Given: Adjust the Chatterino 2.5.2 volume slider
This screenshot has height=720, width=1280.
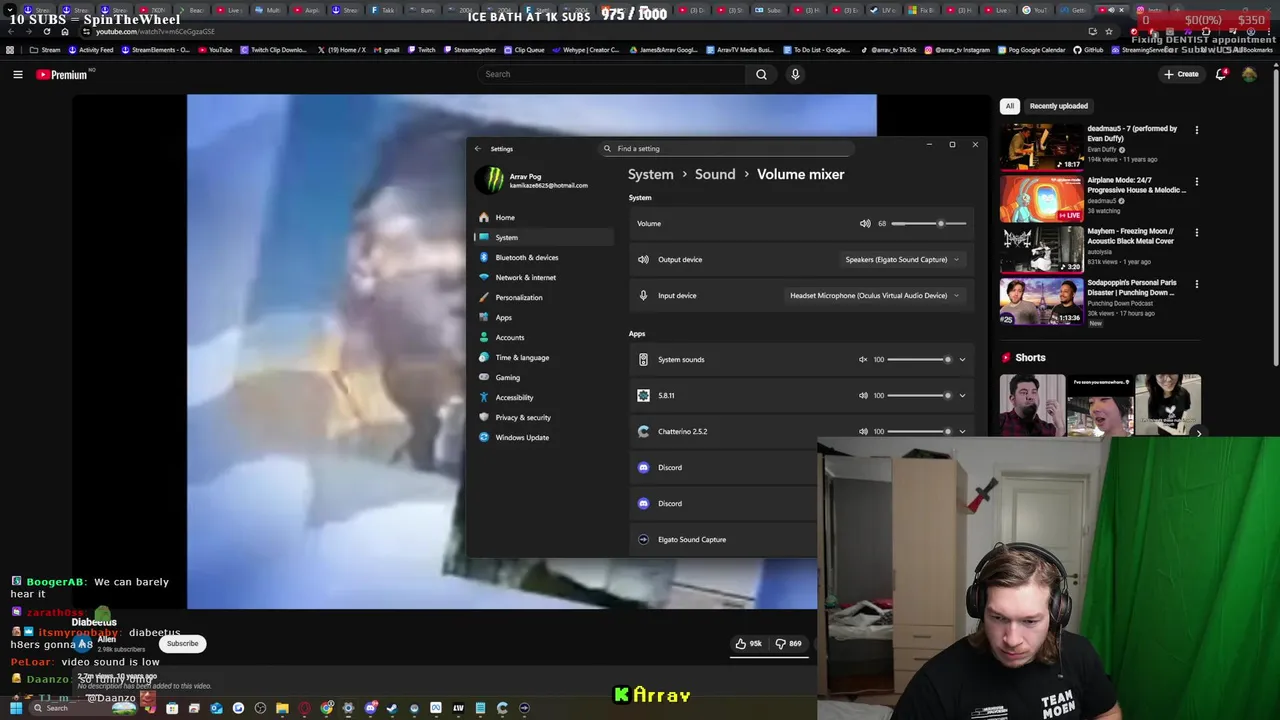Looking at the screenshot, I should tap(919, 432).
